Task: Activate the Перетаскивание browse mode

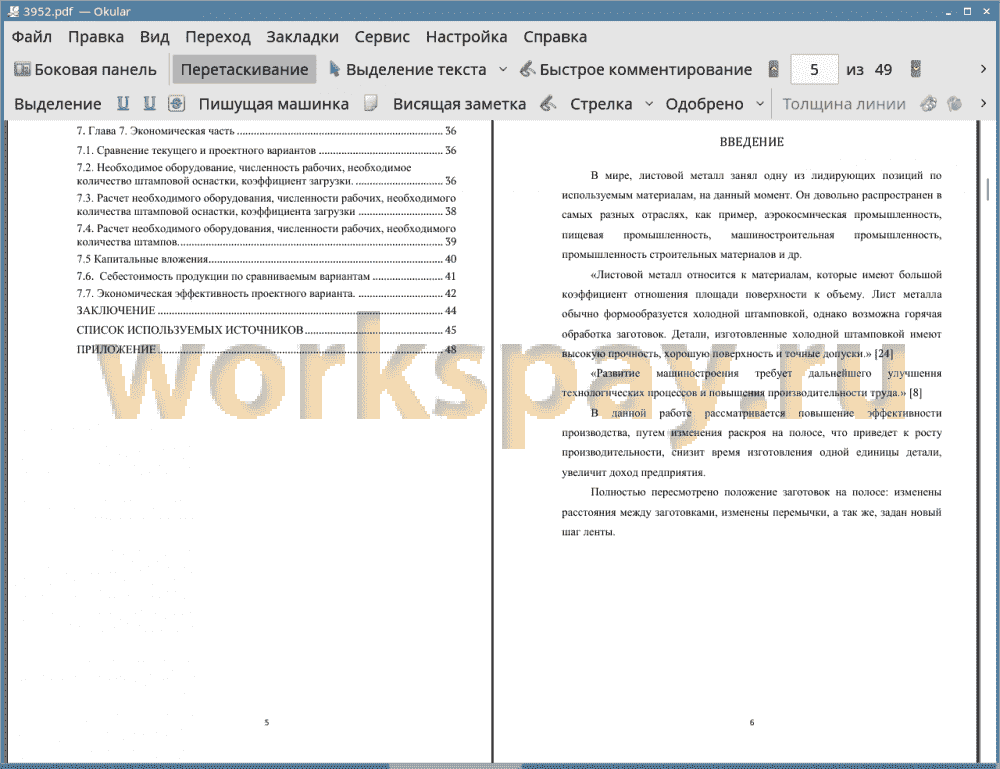Action: (x=244, y=70)
